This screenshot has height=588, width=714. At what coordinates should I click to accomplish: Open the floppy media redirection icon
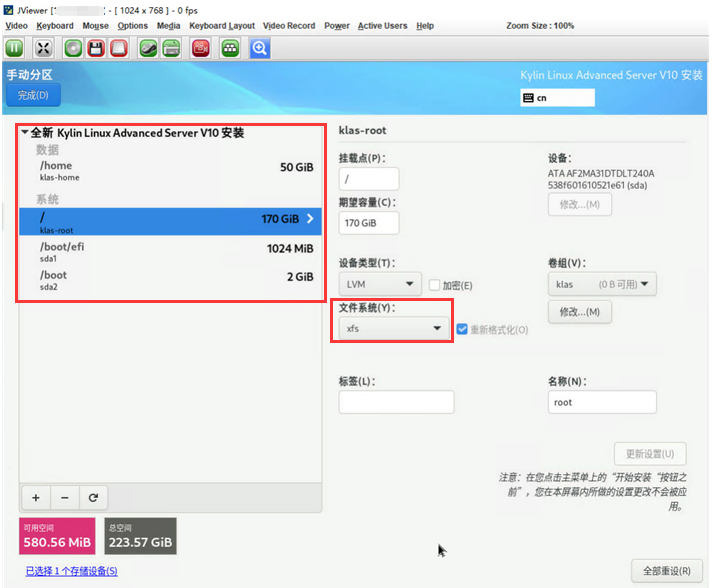pos(96,48)
